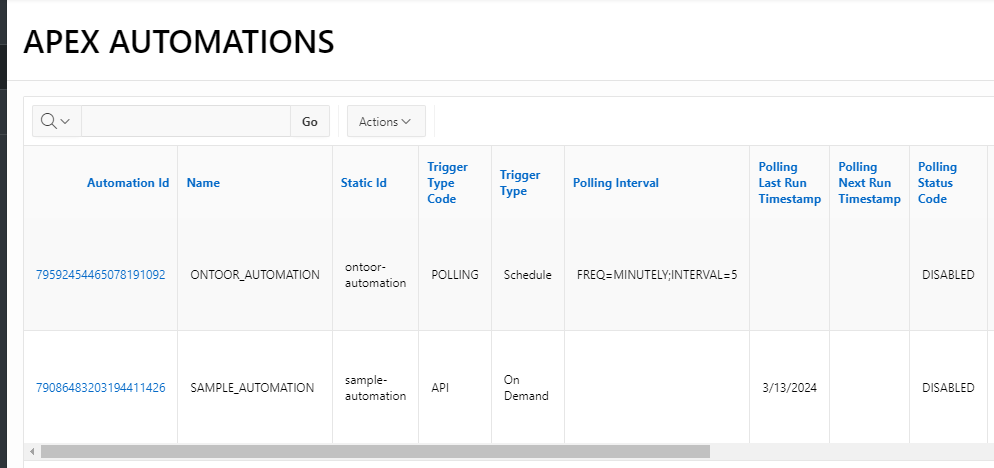Click the 3/13/2024 last run date cell

[789, 388]
